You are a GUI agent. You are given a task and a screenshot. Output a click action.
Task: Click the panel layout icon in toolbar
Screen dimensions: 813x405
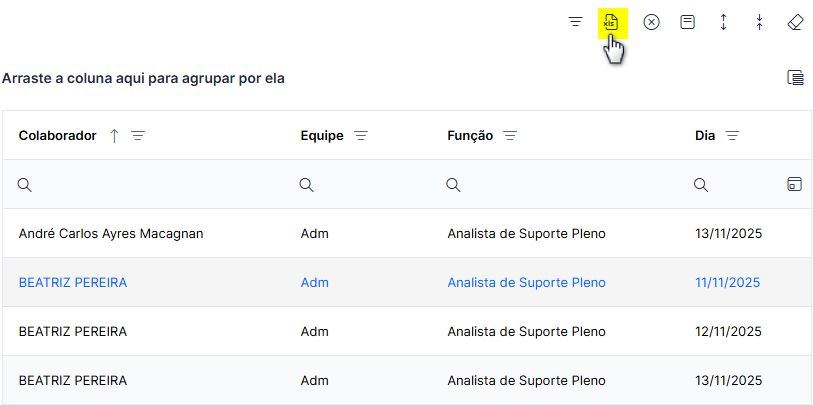coord(688,22)
